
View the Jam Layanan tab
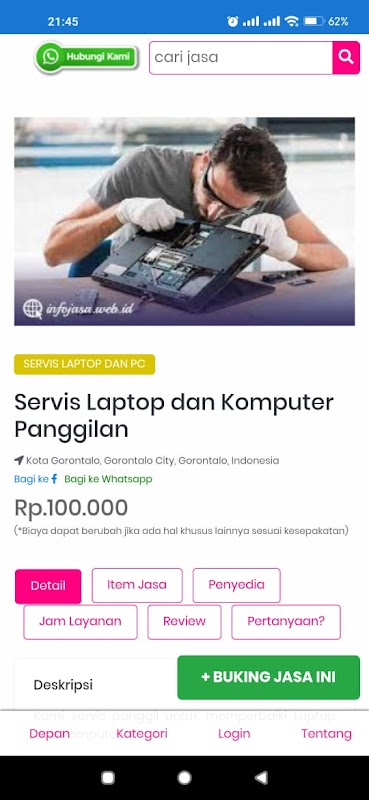[x=80, y=622]
